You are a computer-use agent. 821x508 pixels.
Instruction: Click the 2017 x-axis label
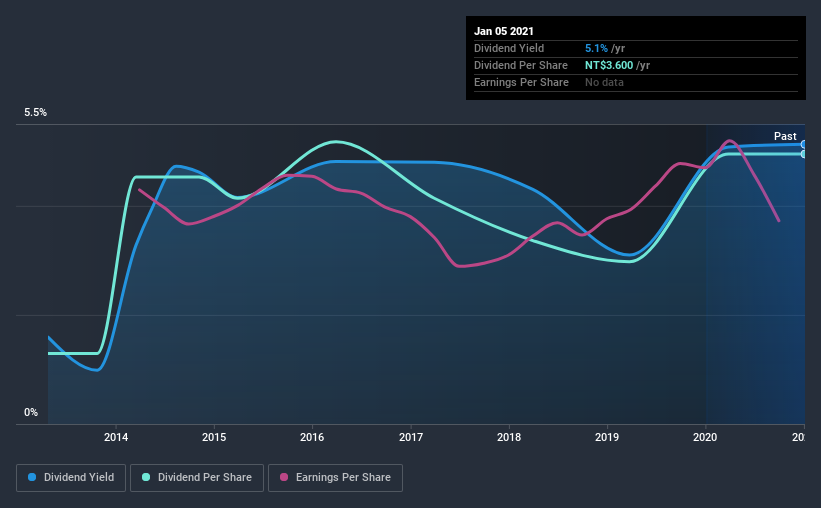(x=411, y=437)
